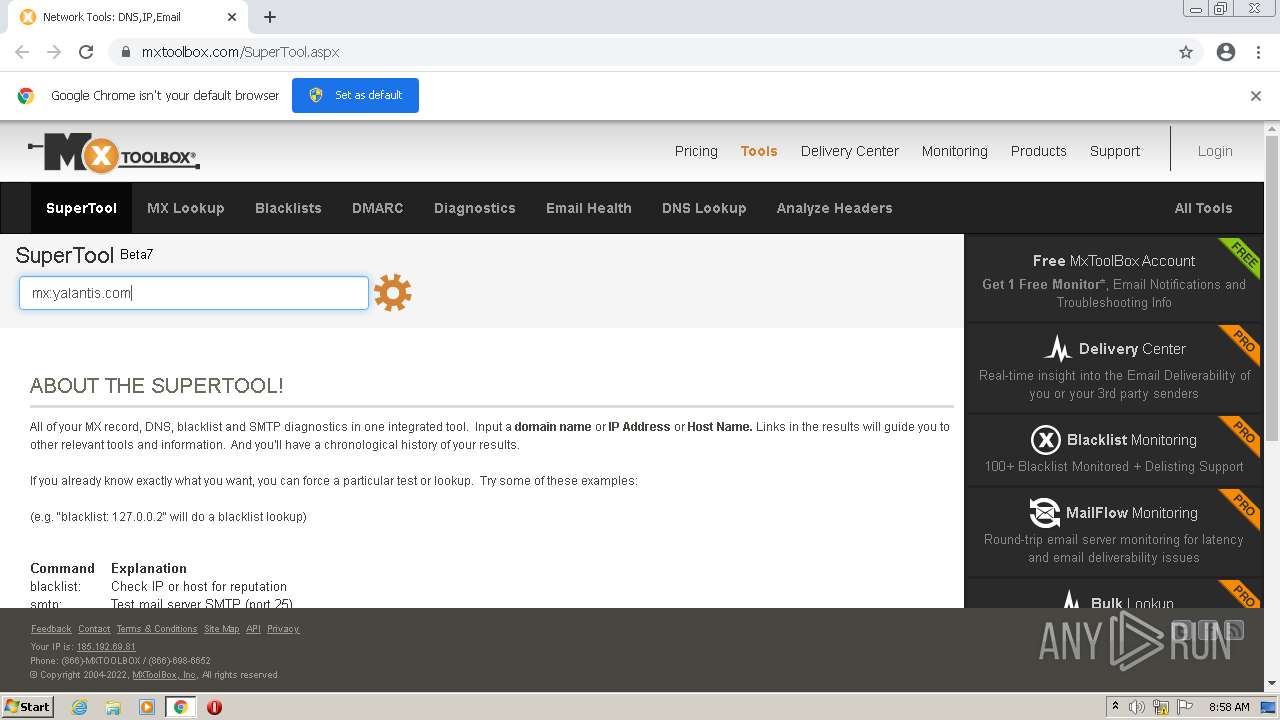The image size is (1280, 720).
Task: Click the Login link
Action: click(1215, 151)
